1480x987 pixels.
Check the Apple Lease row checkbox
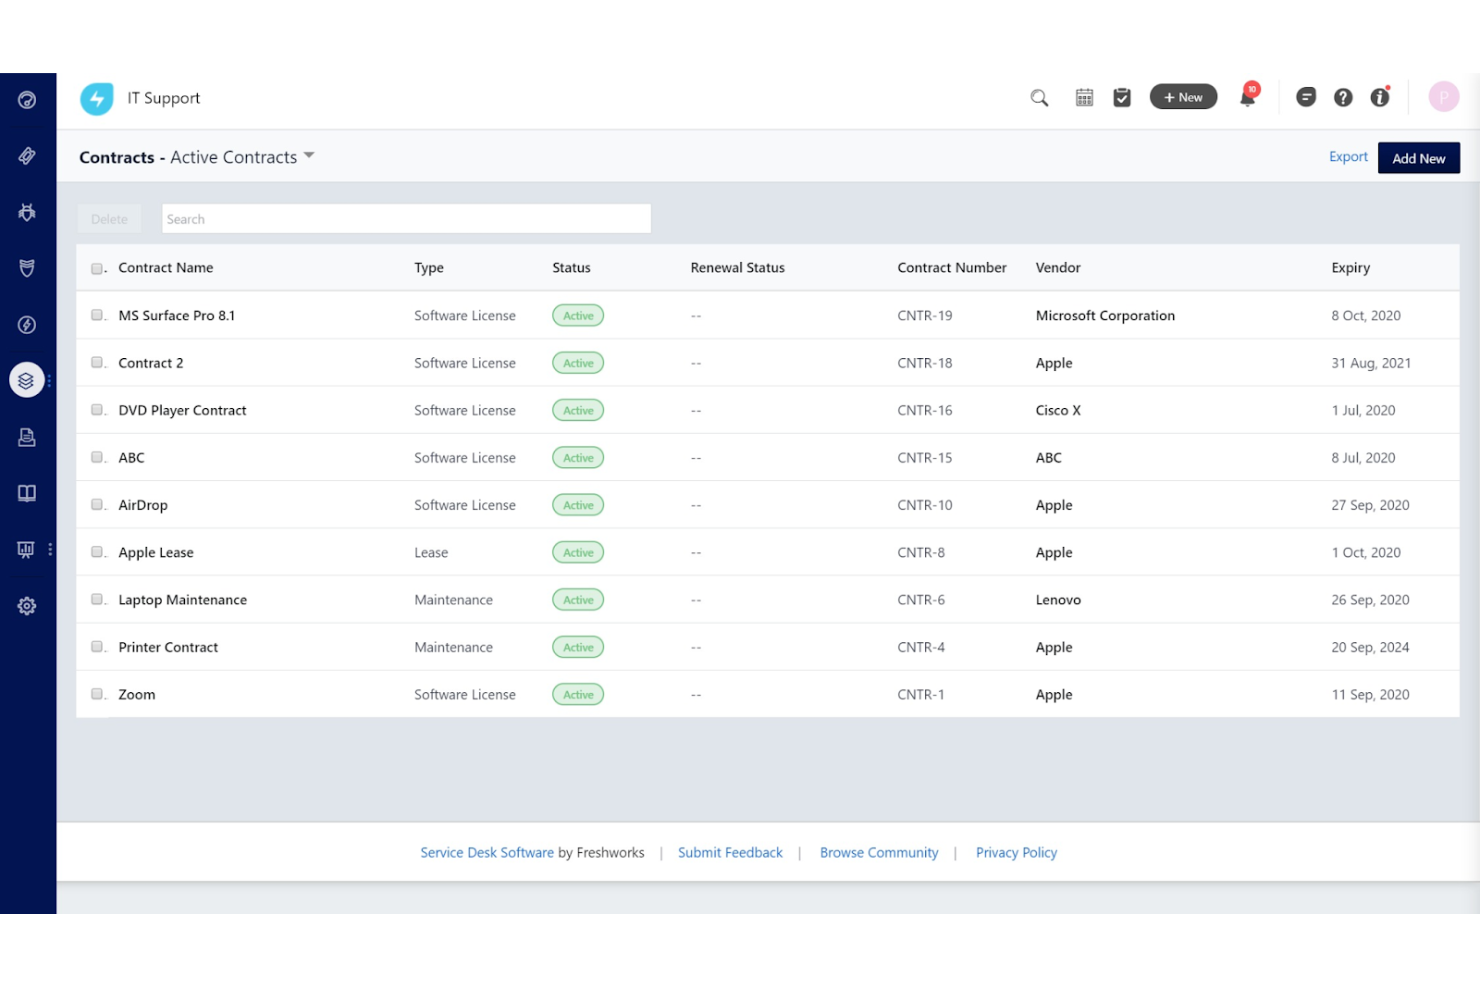pyautogui.click(x=97, y=552)
